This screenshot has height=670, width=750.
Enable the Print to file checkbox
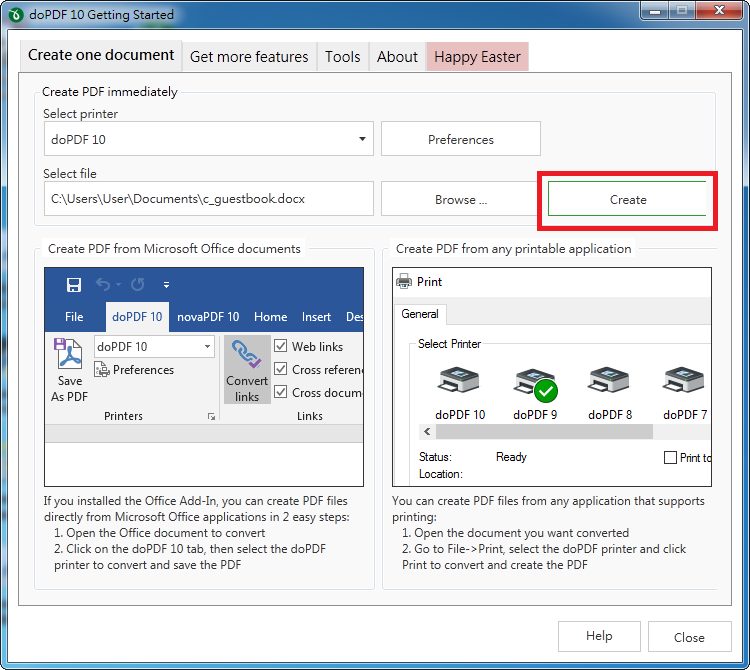671,458
